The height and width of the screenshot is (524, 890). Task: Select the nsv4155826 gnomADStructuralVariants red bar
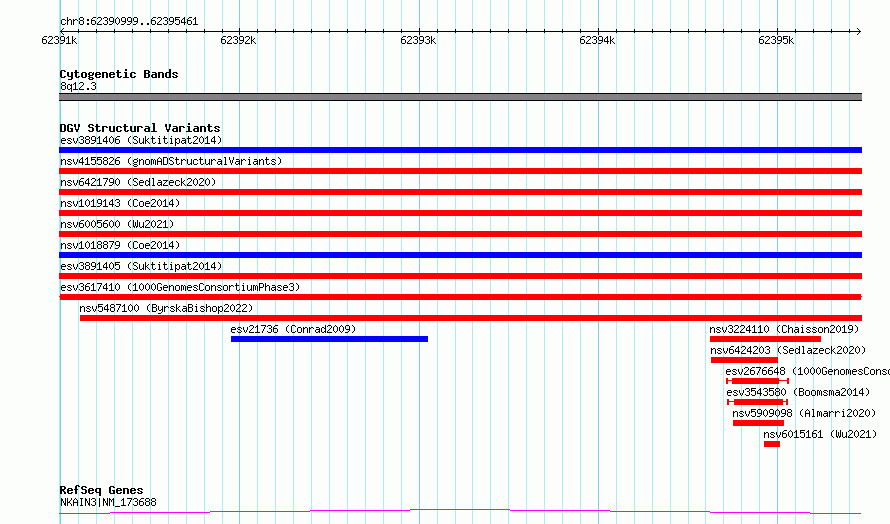click(x=460, y=171)
